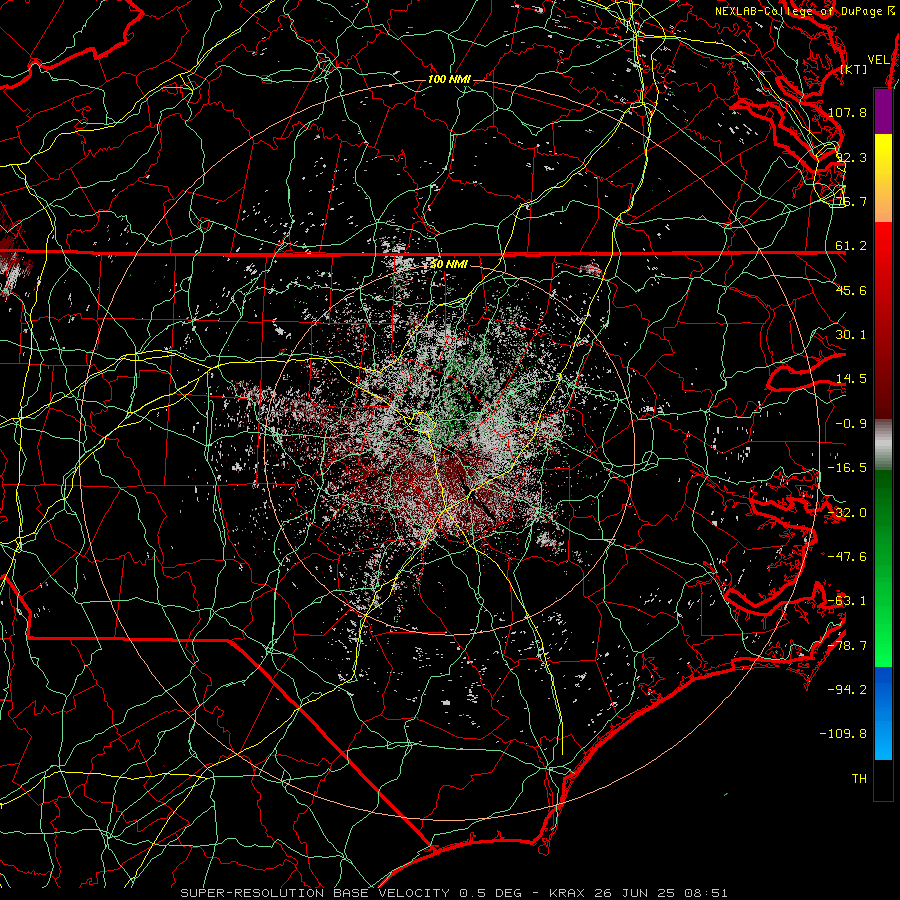Click the -109.8 legend value
The height and width of the screenshot is (900, 900).
point(843,734)
